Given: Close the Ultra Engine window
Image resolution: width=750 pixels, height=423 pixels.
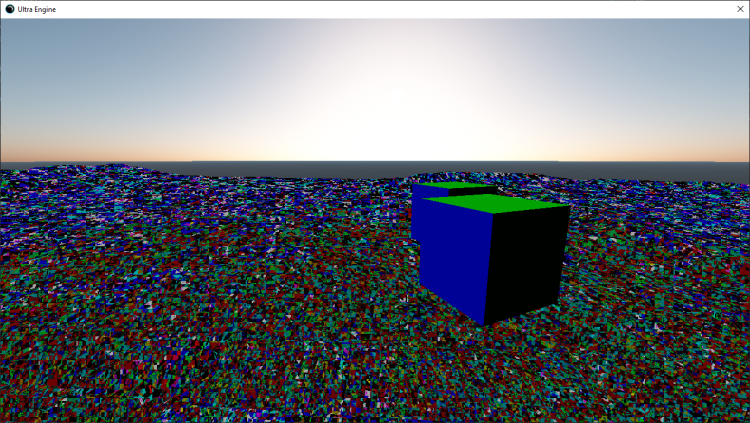Looking at the screenshot, I should [740, 9].
